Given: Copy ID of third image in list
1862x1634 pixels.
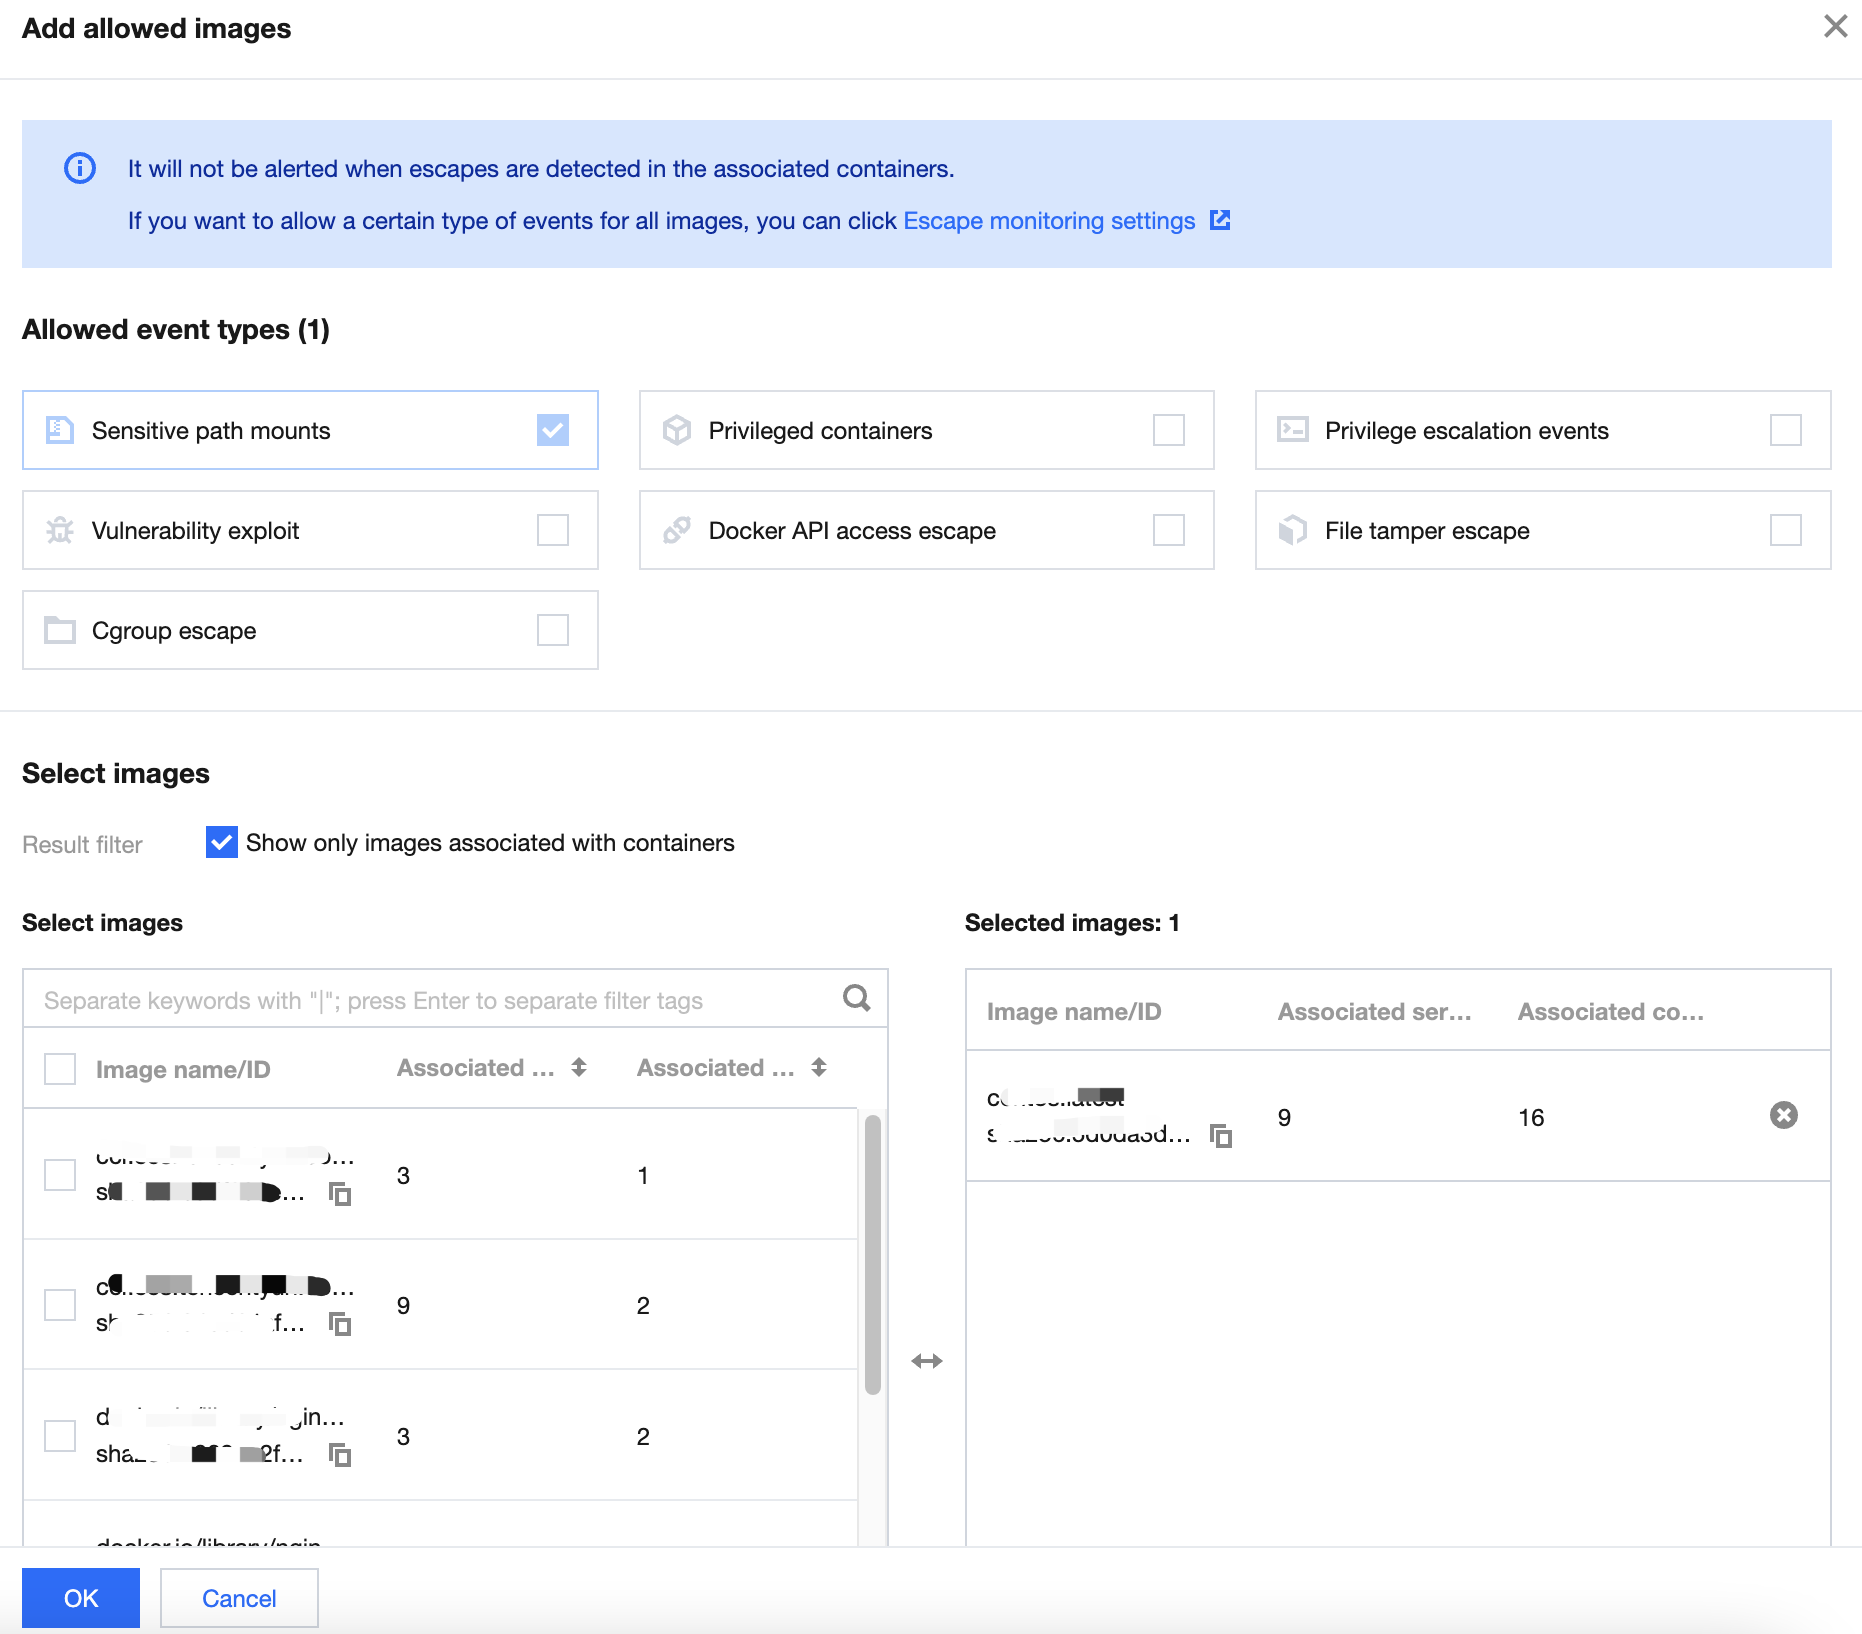Looking at the screenshot, I should point(340,1455).
